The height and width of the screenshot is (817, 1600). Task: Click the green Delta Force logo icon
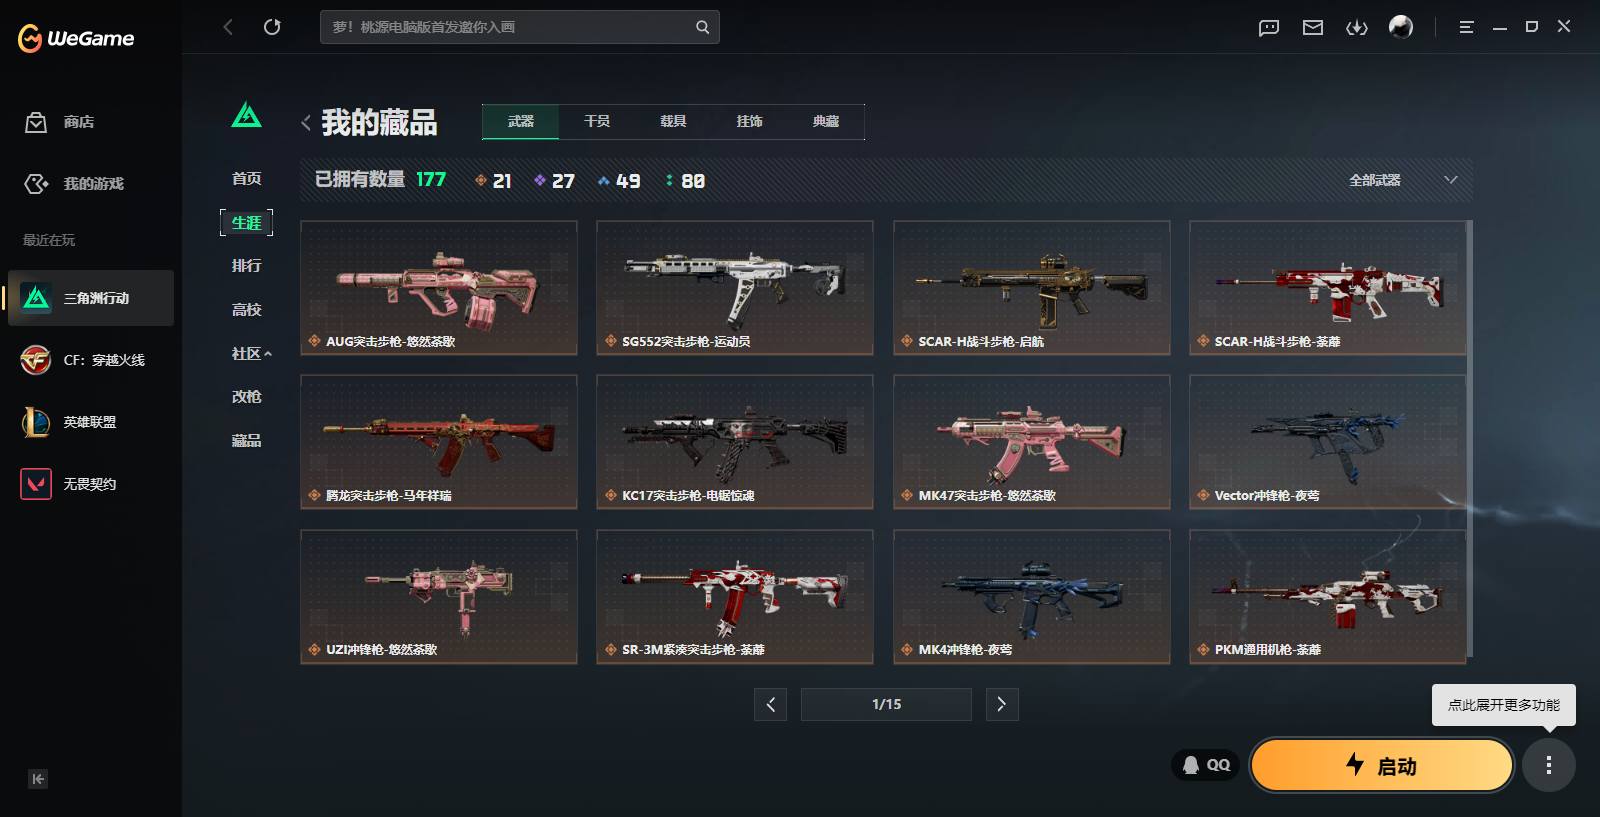tap(247, 115)
